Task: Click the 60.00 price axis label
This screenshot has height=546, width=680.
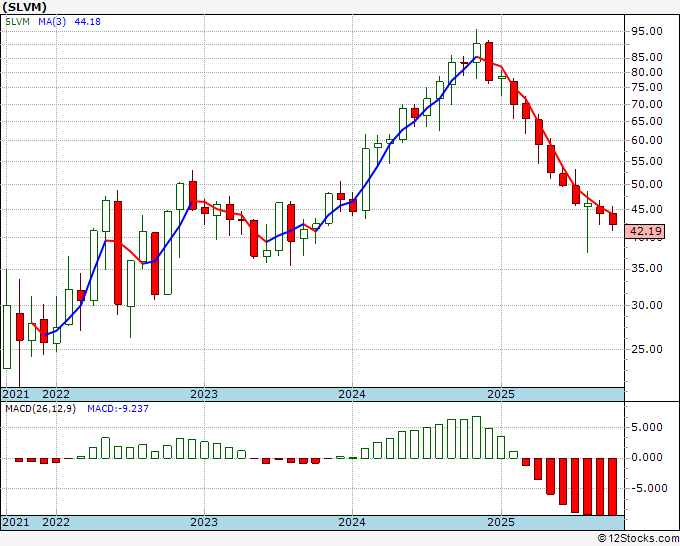Action: tap(647, 141)
